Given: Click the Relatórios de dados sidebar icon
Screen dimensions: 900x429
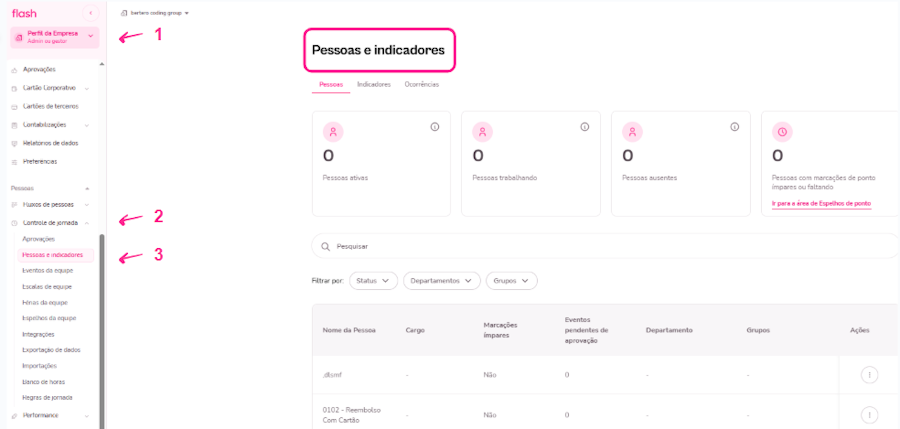Looking at the screenshot, I should coord(14,143).
